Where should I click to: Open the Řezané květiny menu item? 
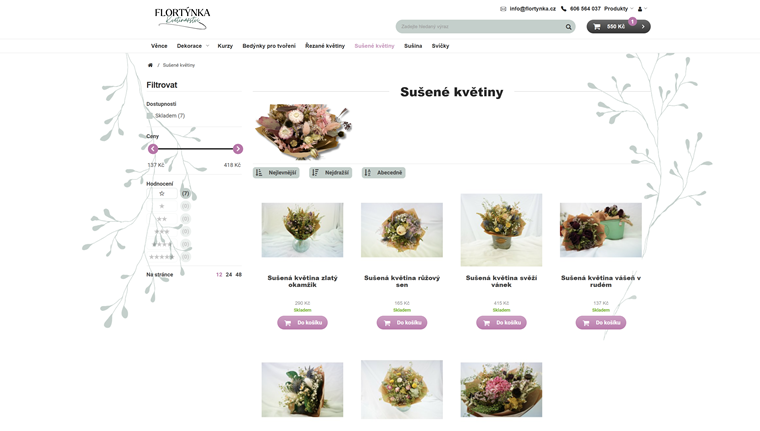325,46
